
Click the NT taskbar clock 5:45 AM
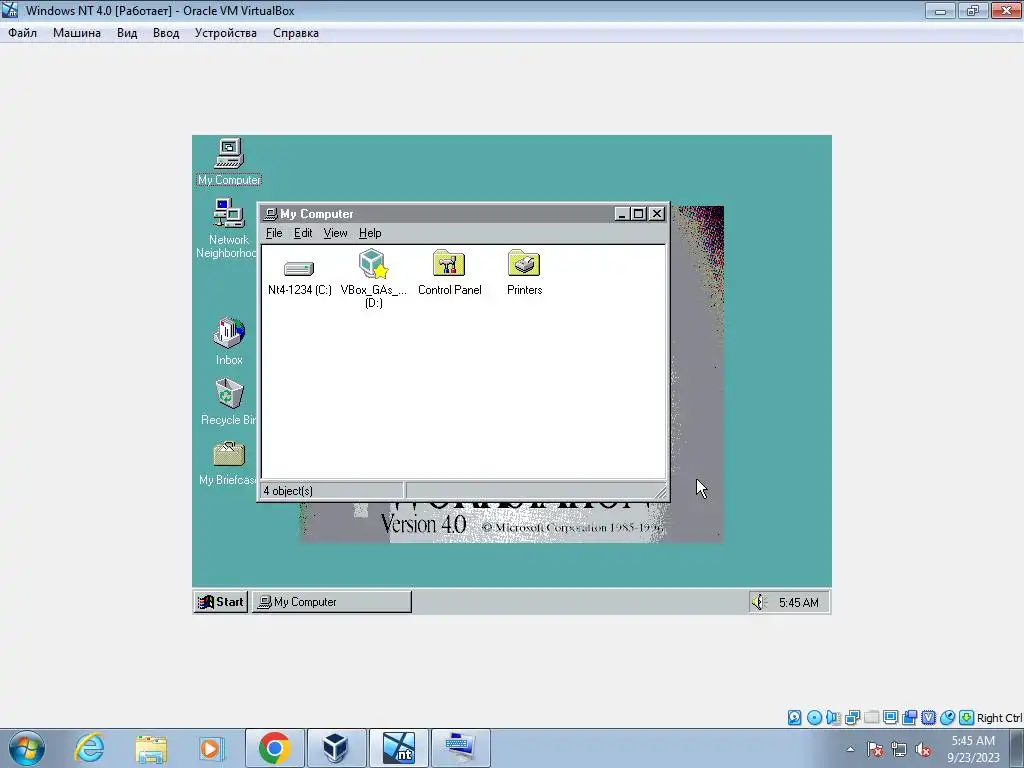point(798,603)
